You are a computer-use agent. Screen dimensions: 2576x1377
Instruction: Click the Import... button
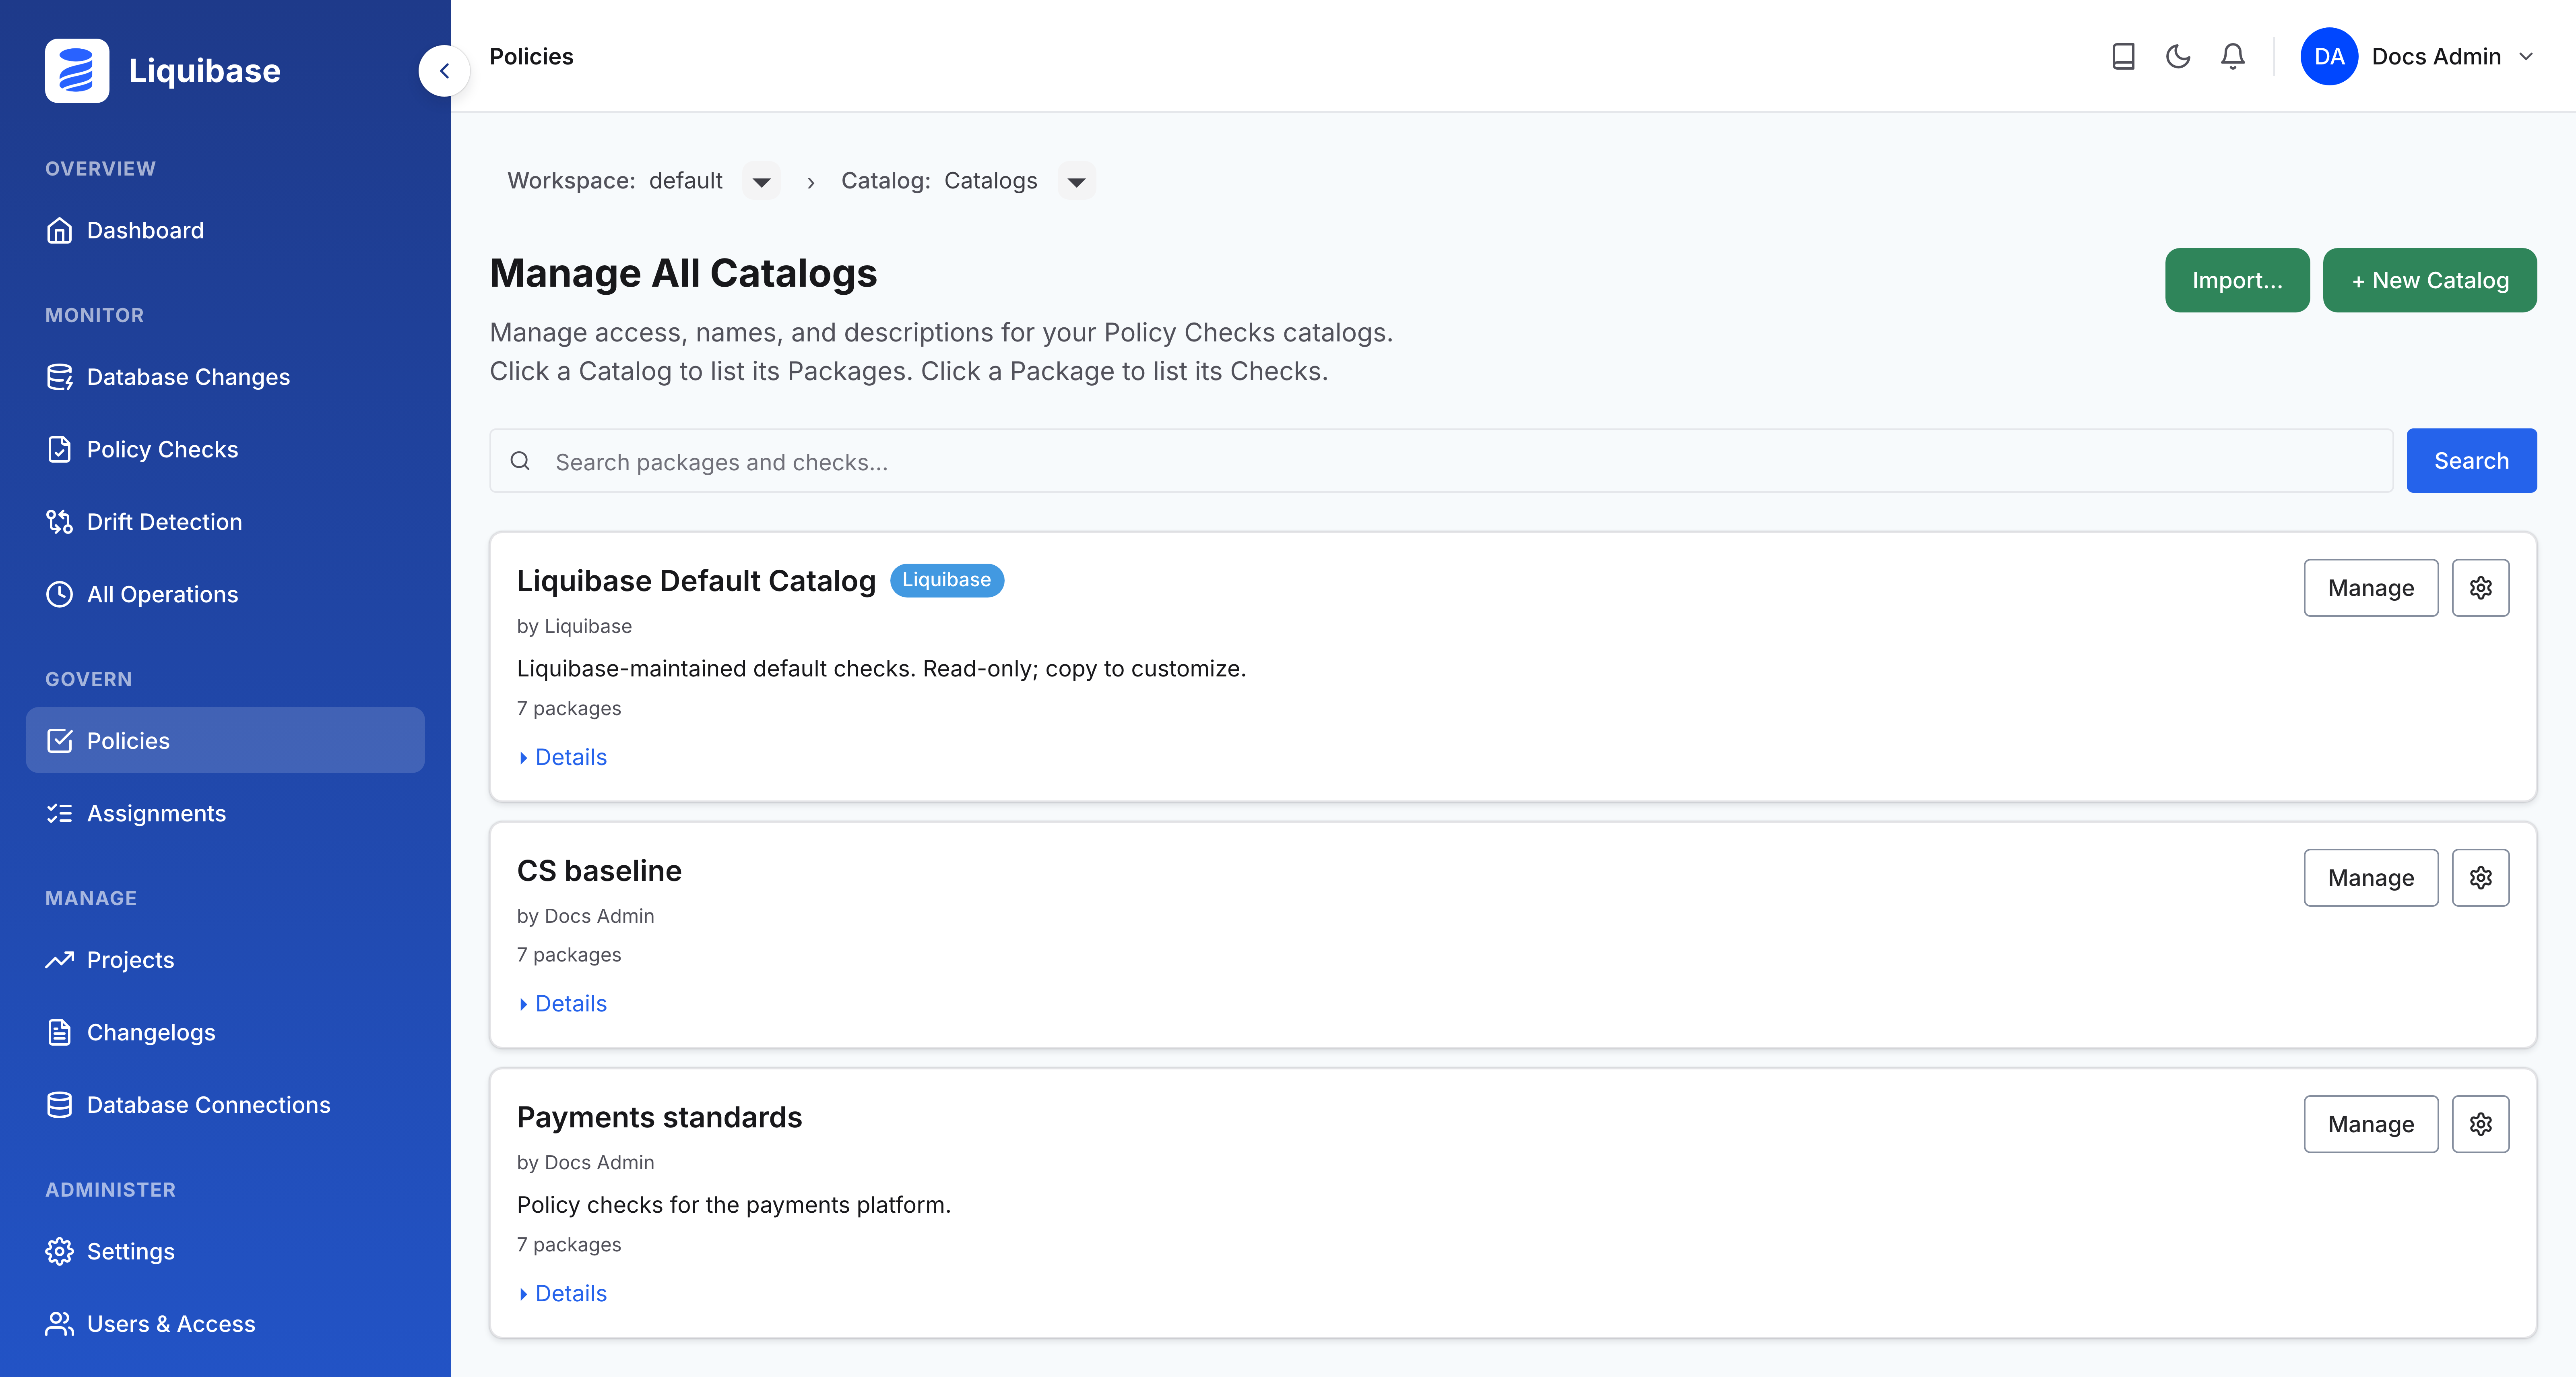tap(2237, 280)
